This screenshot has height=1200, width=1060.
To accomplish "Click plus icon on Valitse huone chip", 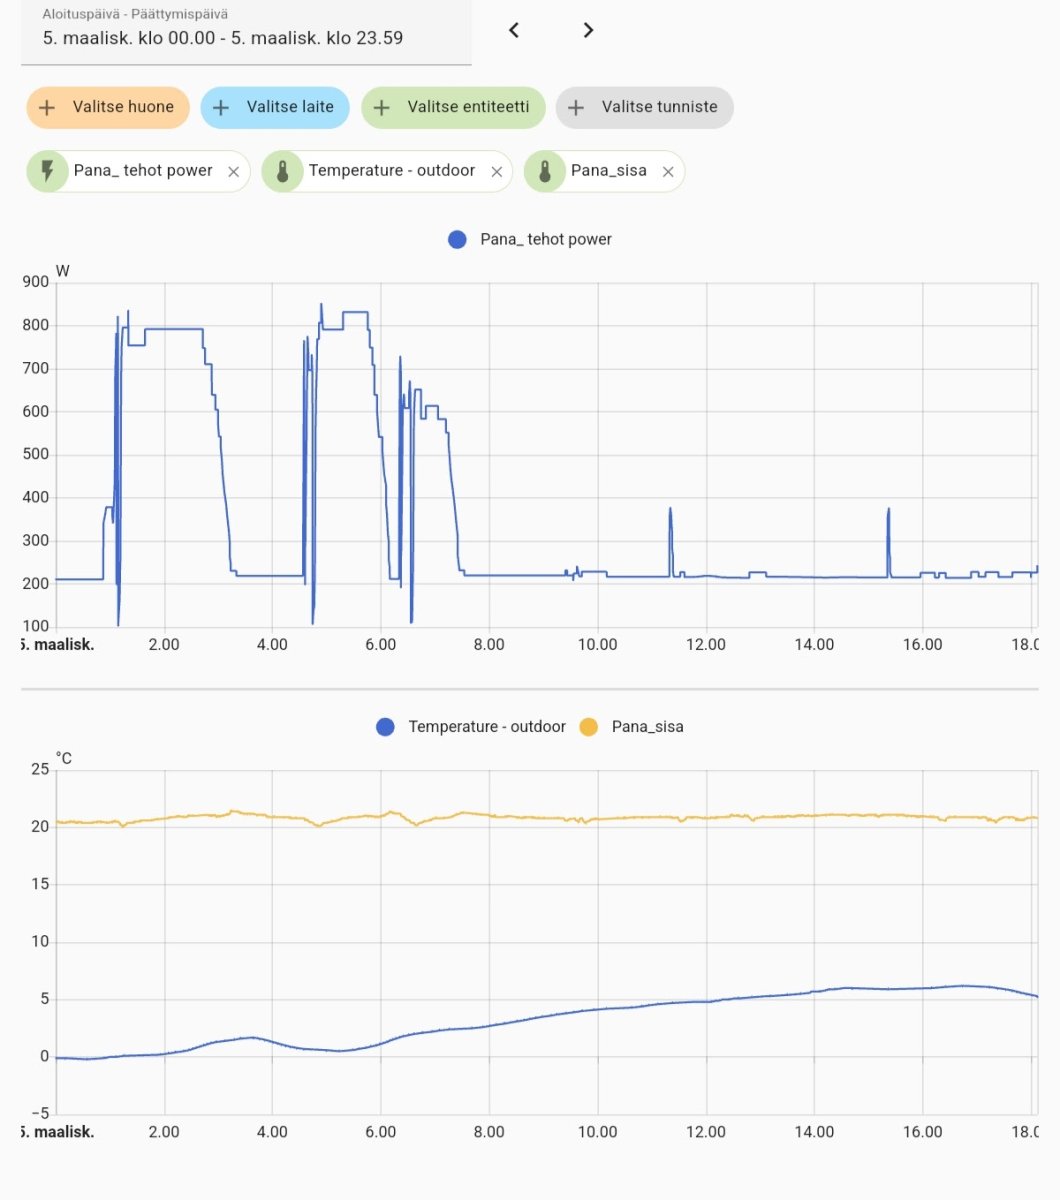I will pyautogui.click(x=47, y=107).
